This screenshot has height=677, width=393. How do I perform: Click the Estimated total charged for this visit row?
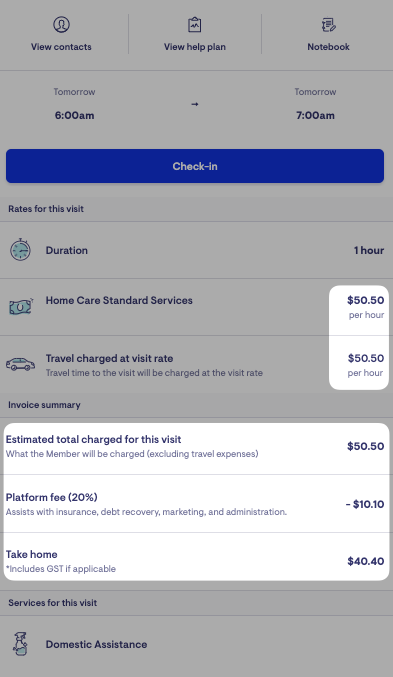click(x=196, y=446)
